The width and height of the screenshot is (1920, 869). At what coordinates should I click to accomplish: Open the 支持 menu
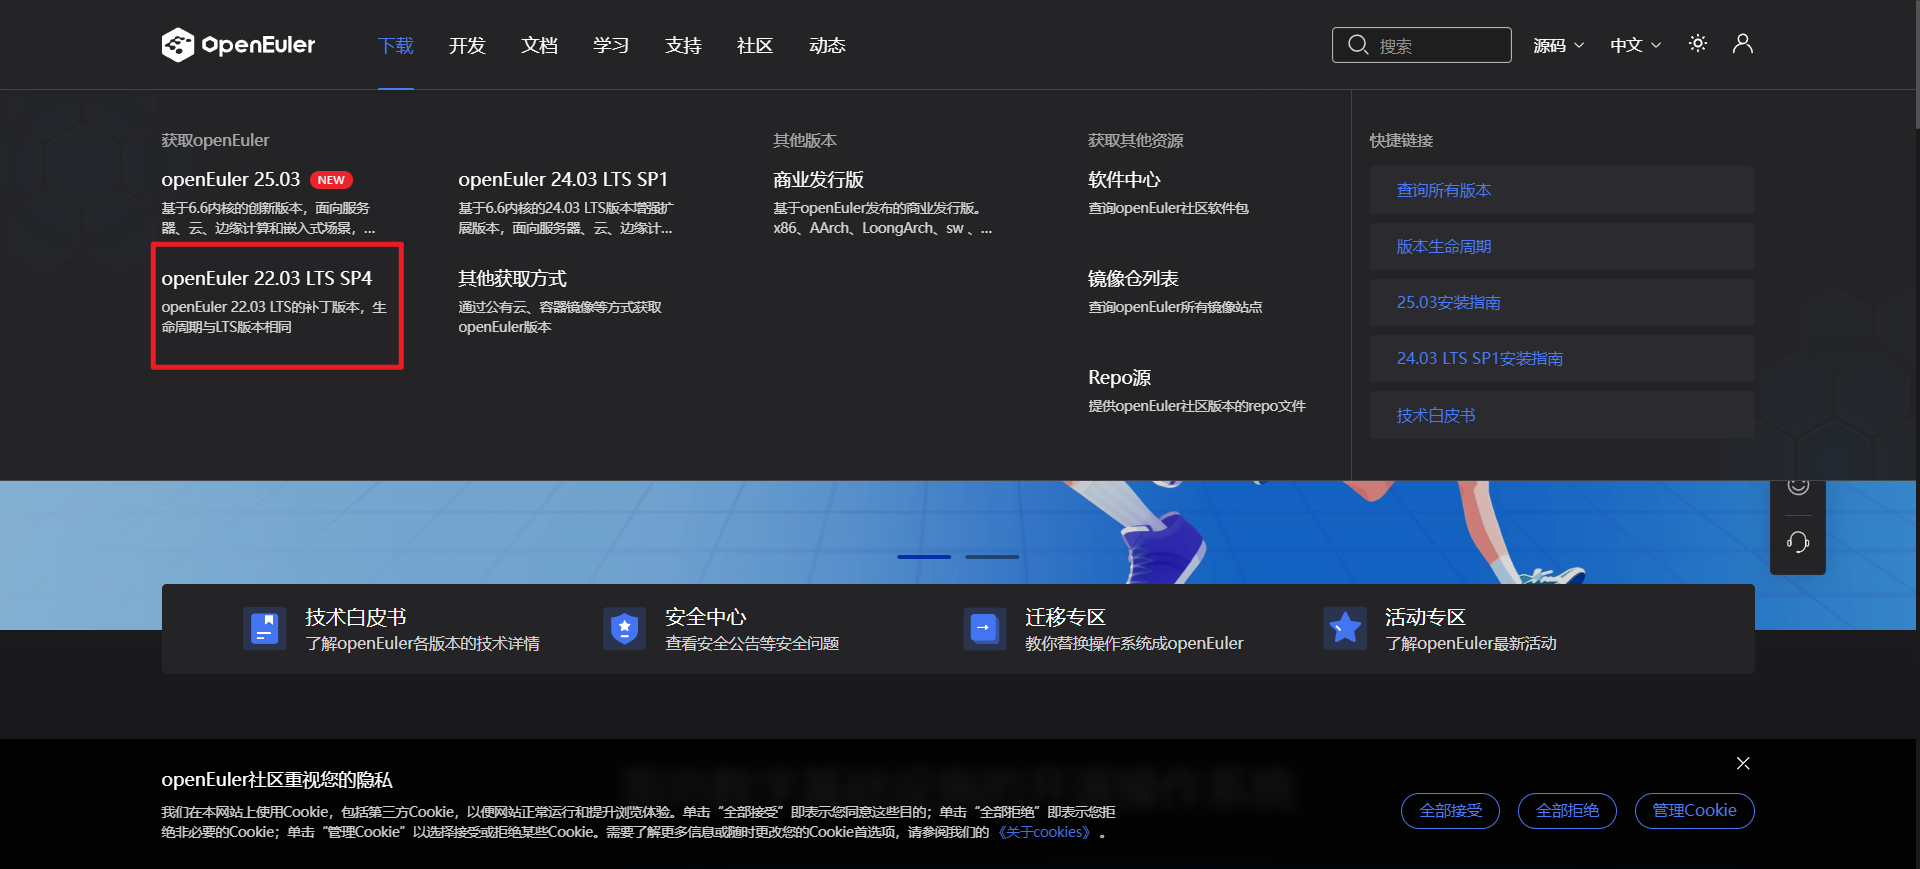click(x=683, y=45)
